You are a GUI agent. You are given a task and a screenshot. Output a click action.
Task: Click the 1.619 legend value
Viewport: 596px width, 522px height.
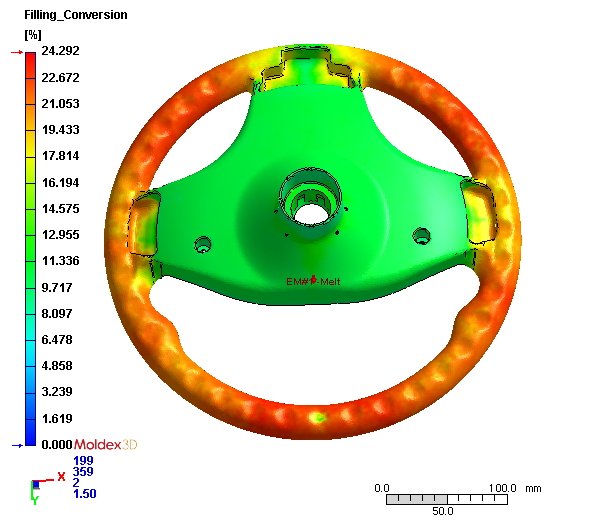[x=57, y=418]
